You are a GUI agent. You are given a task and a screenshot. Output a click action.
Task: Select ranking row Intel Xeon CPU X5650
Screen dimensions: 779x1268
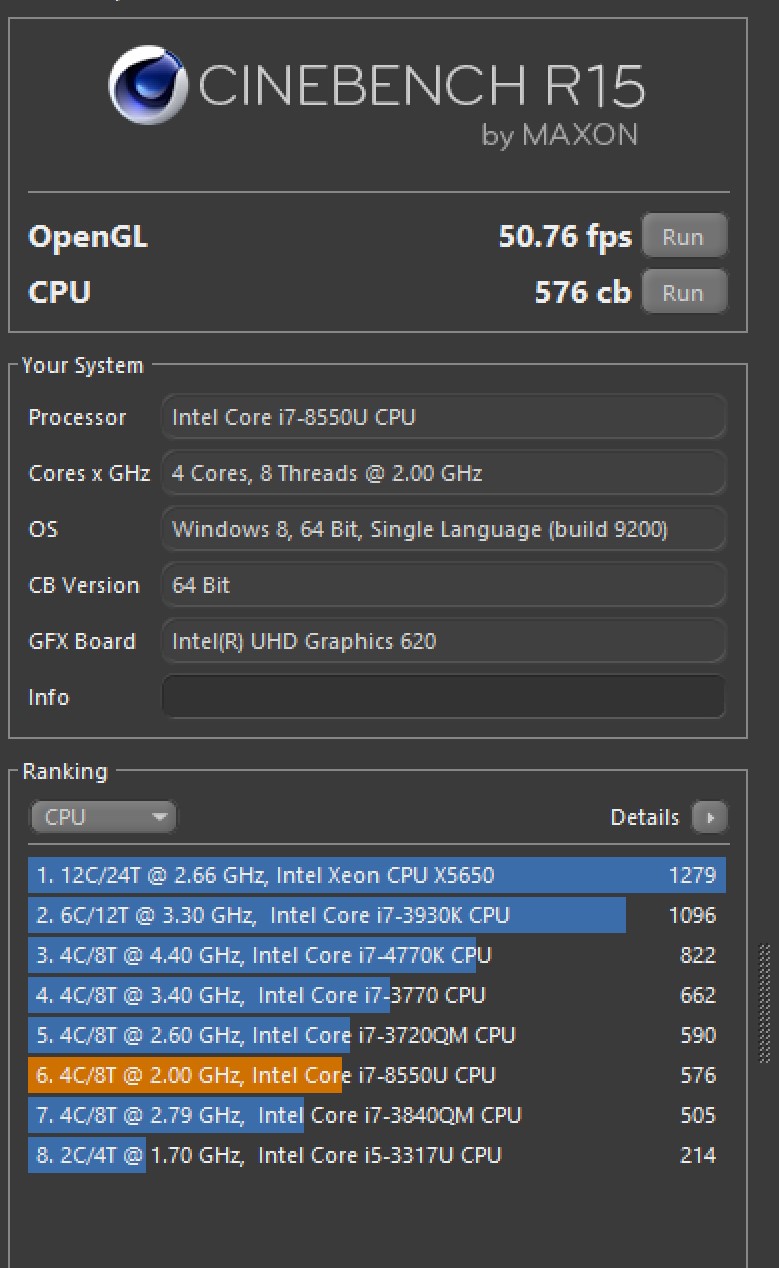[x=377, y=875]
